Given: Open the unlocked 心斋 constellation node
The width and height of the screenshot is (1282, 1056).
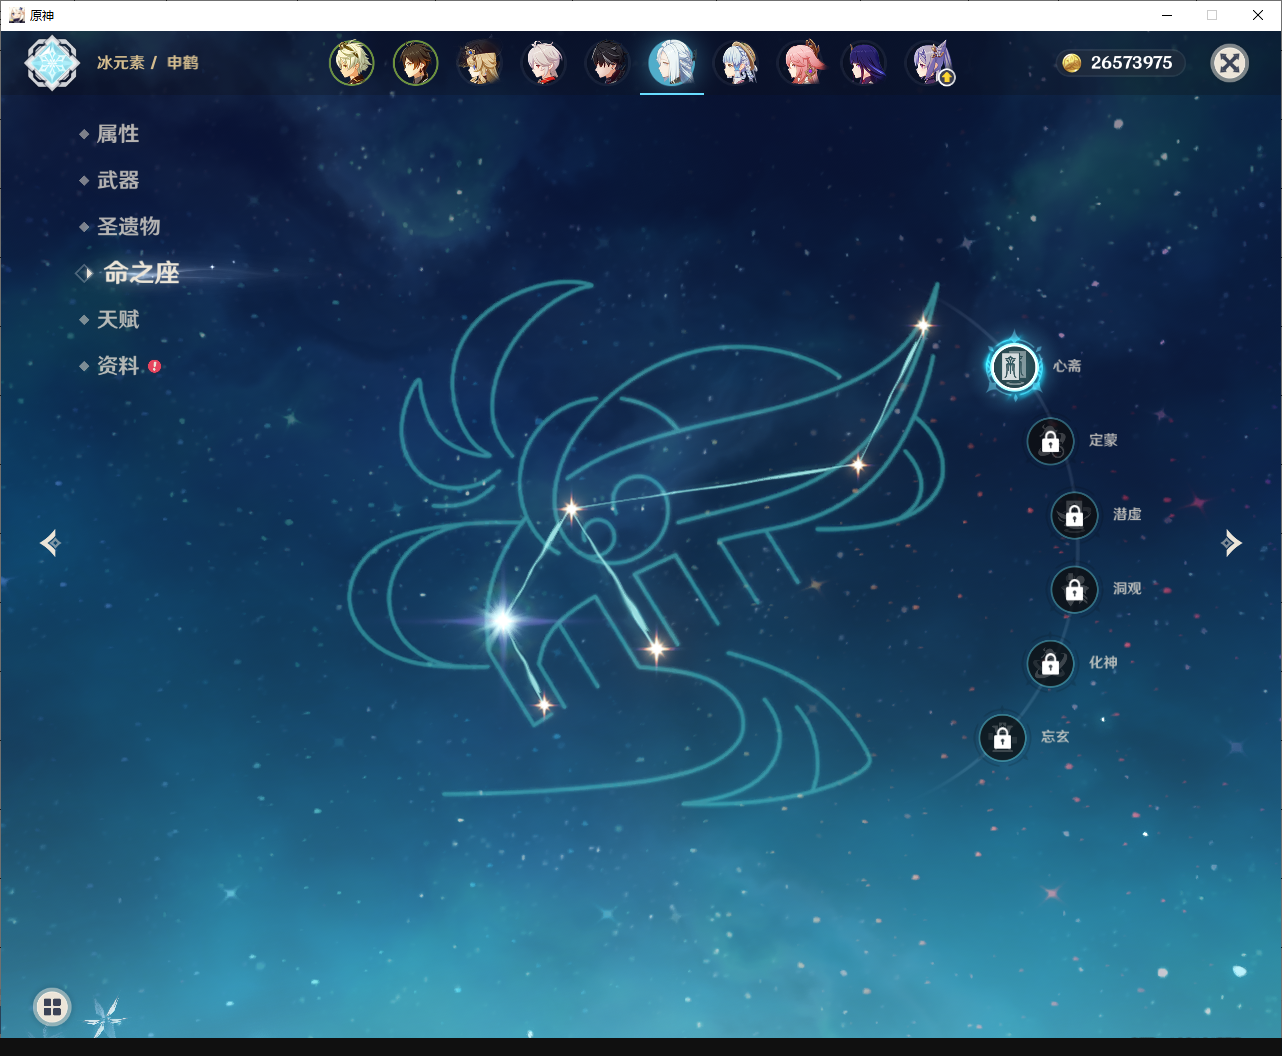Looking at the screenshot, I should pos(1014,366).
